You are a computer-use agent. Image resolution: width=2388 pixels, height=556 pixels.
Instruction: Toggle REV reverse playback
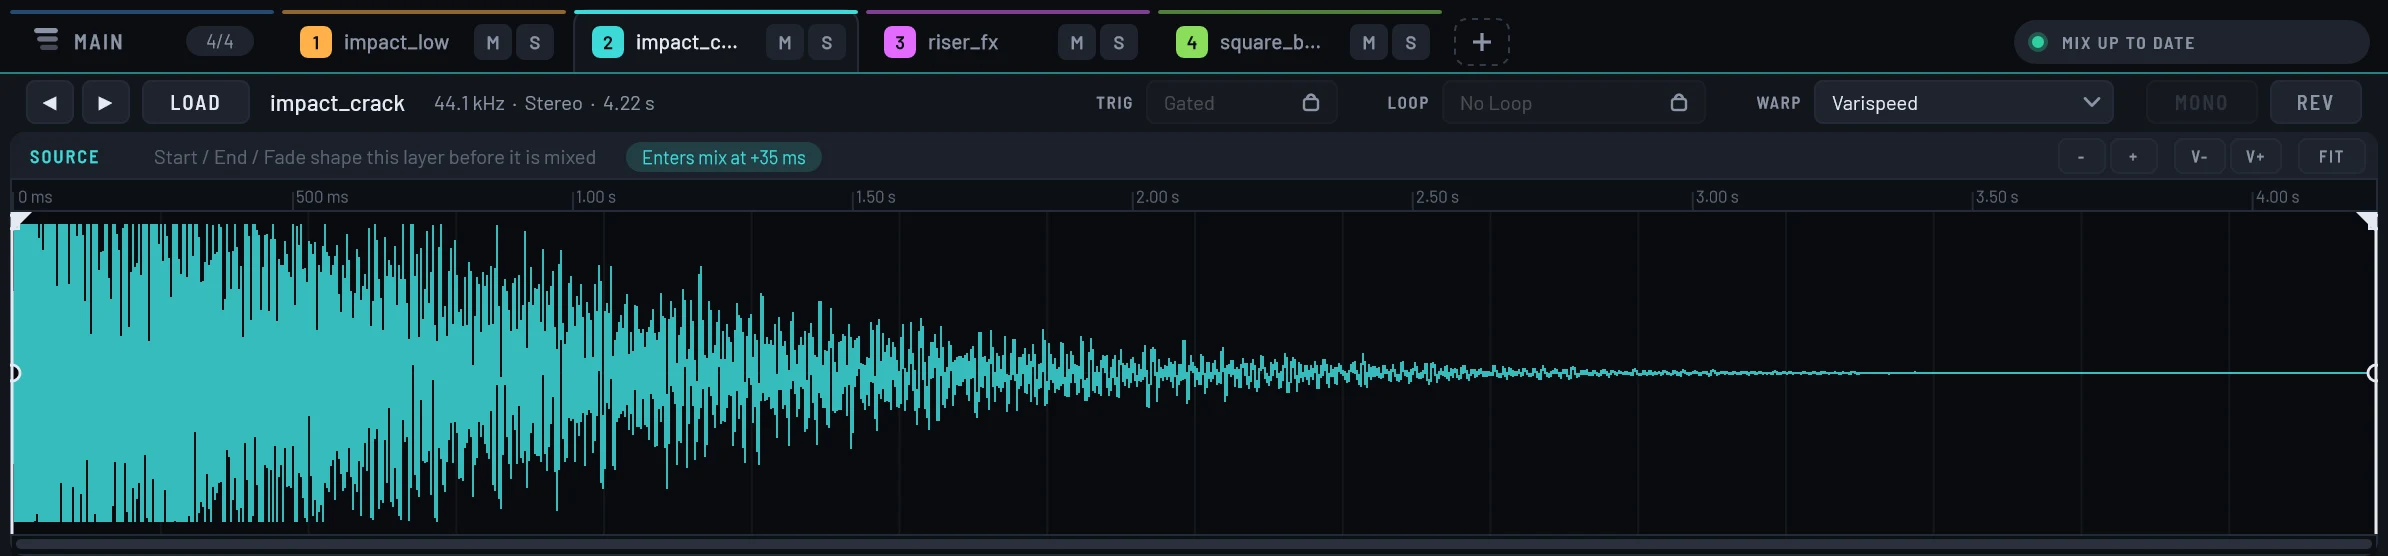click(2316, 103)
